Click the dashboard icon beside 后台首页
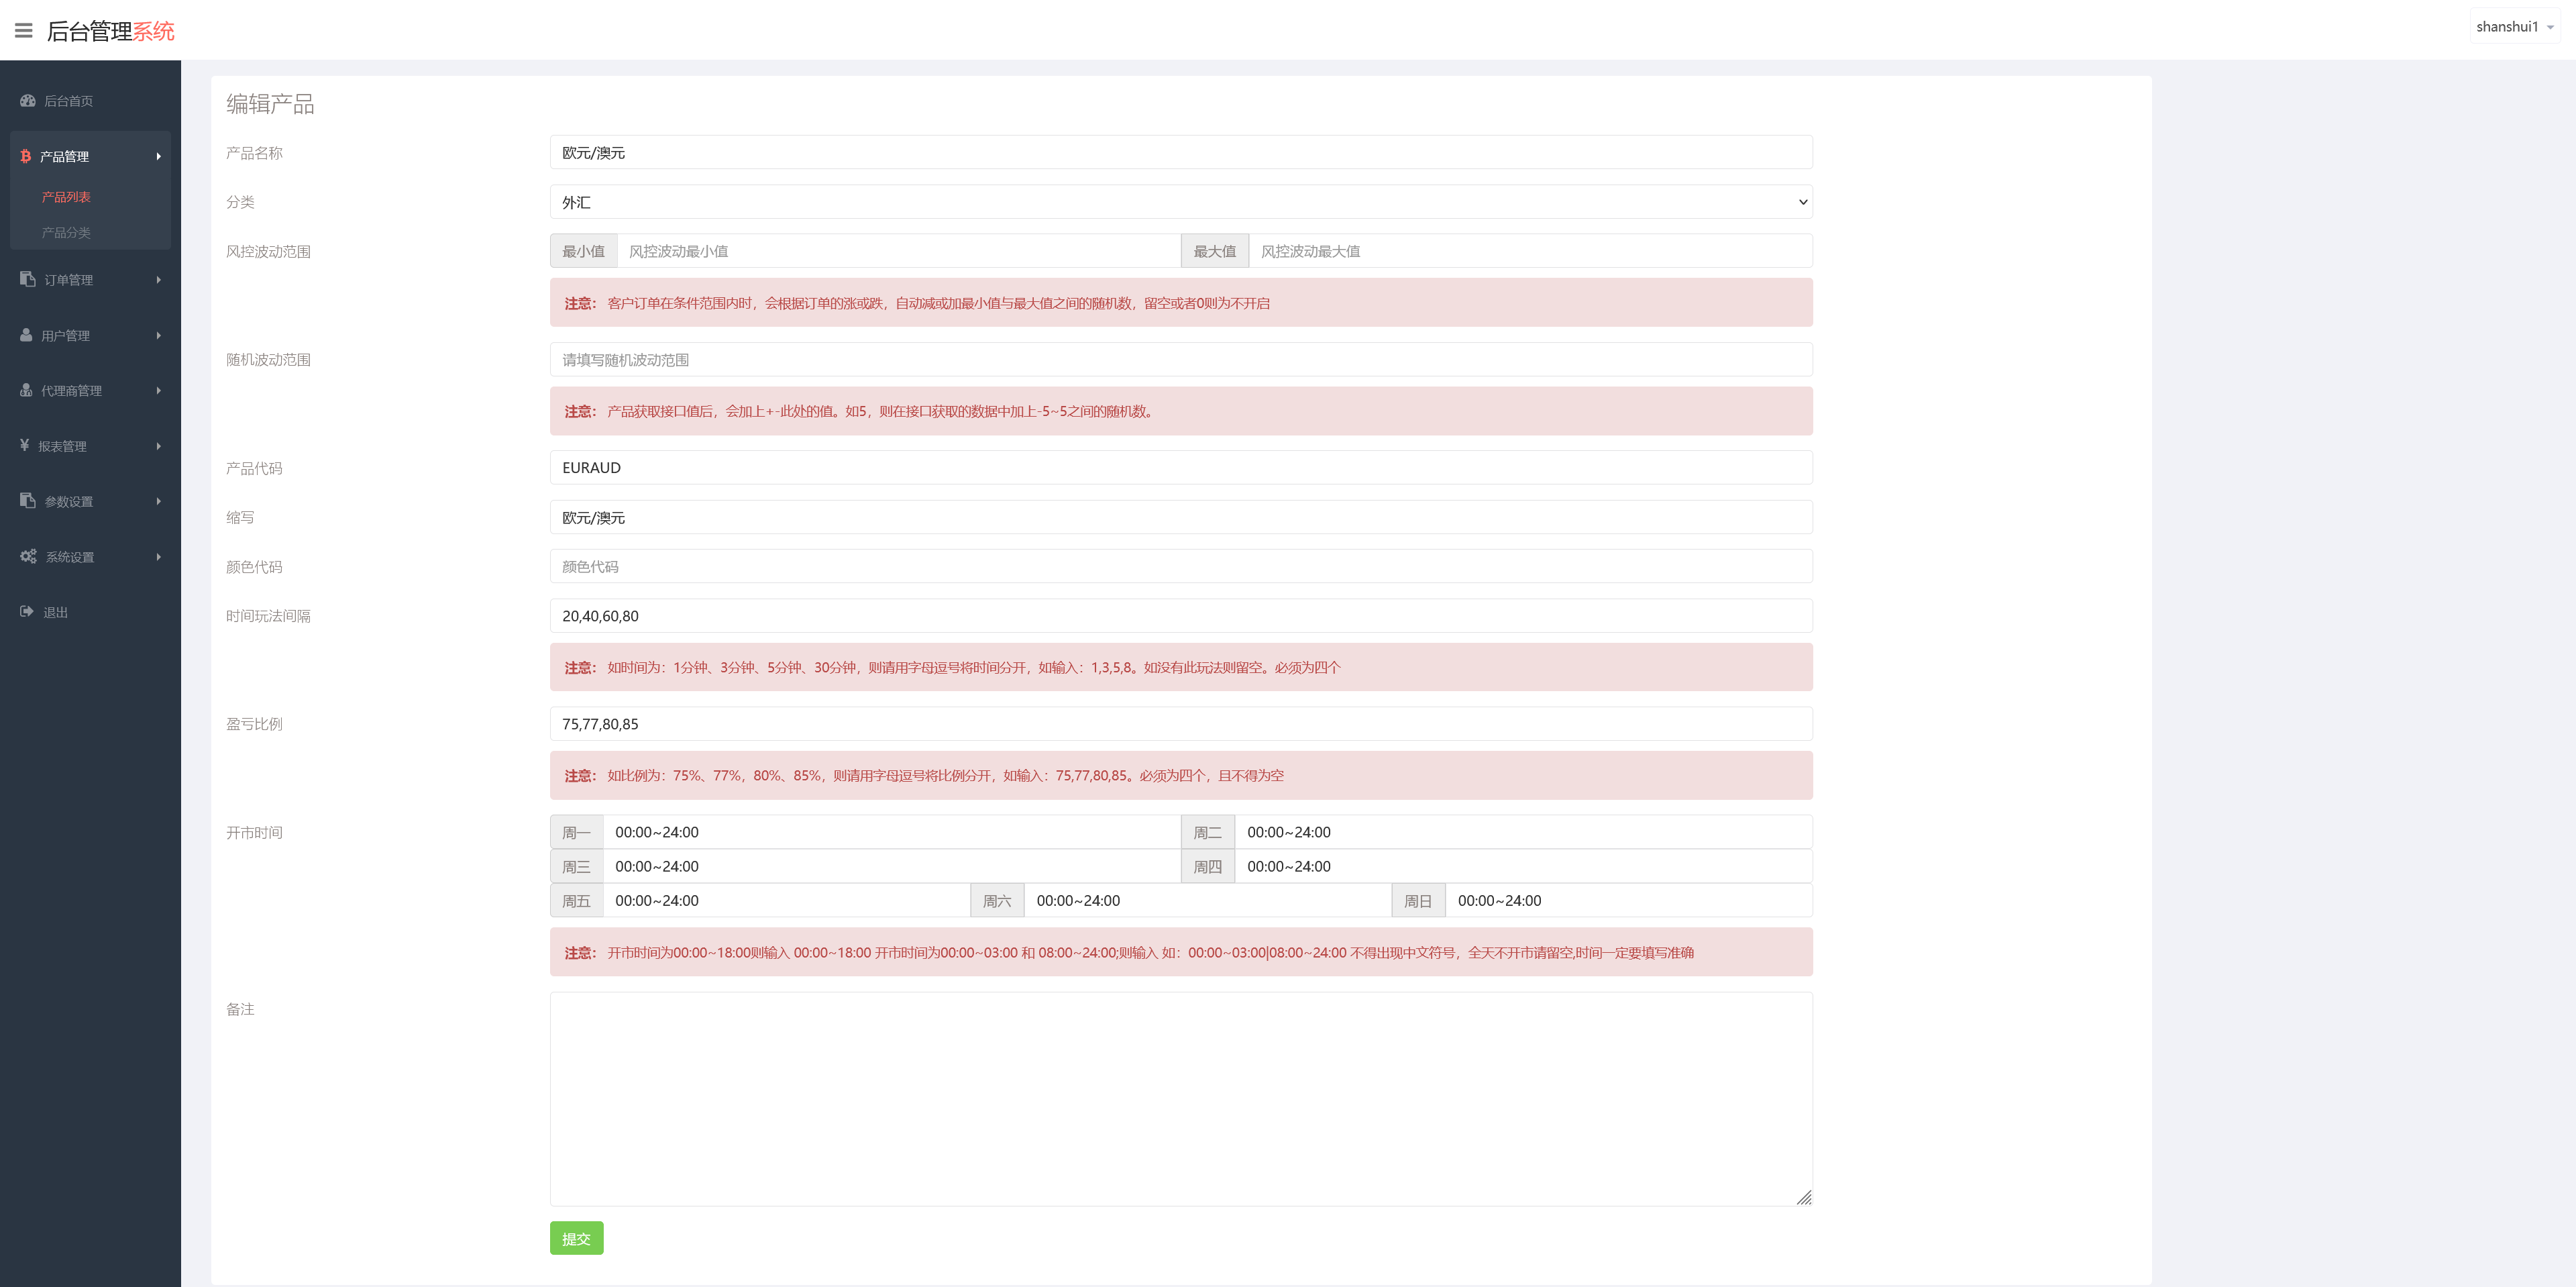 click(x=28, y=101)
